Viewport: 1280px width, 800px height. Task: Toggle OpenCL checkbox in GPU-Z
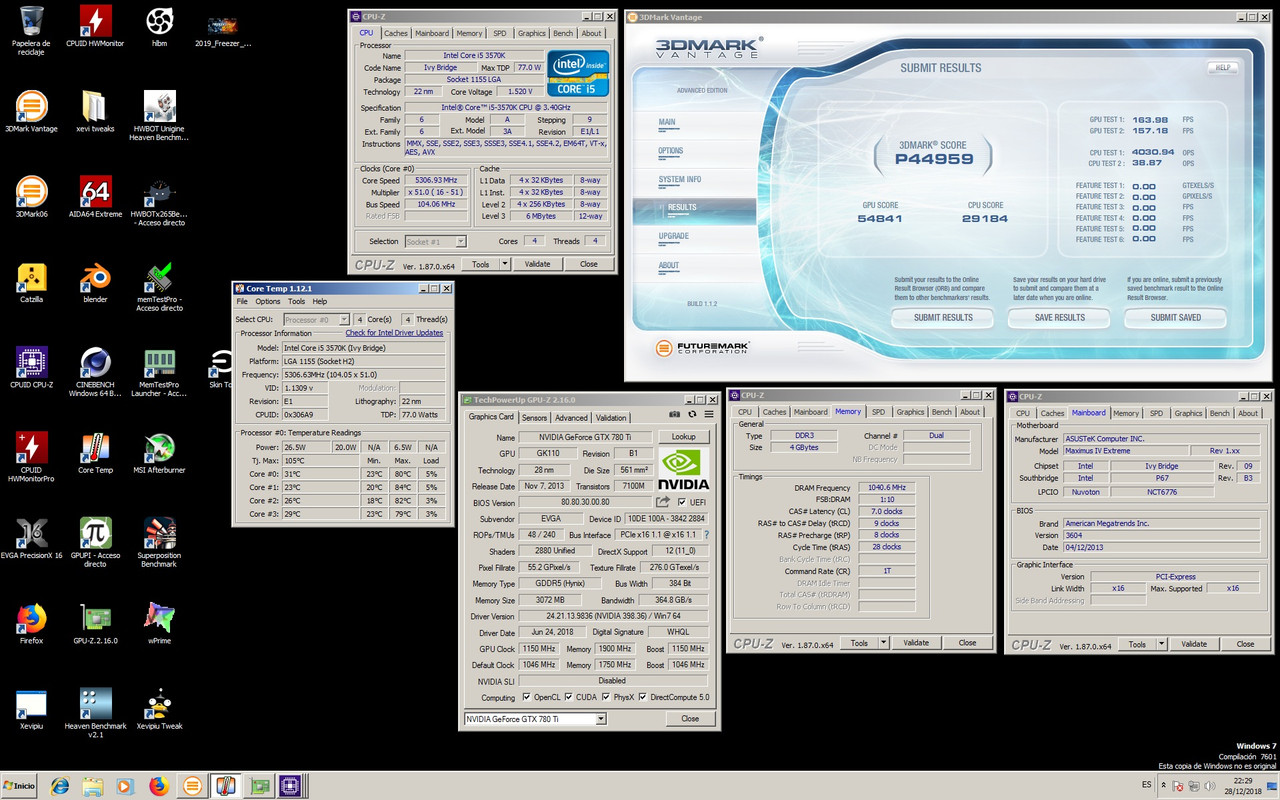(x=525, y=697)
